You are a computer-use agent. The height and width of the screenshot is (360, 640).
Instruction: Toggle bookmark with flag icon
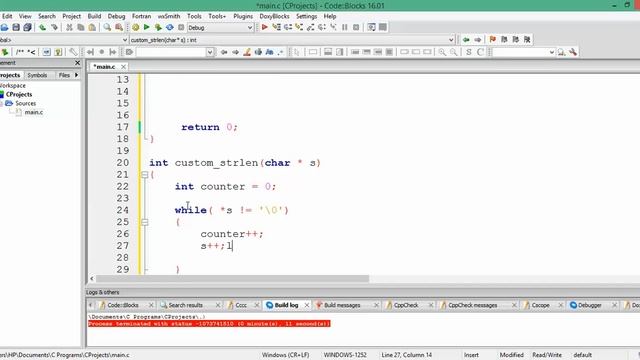pos(493,40)
